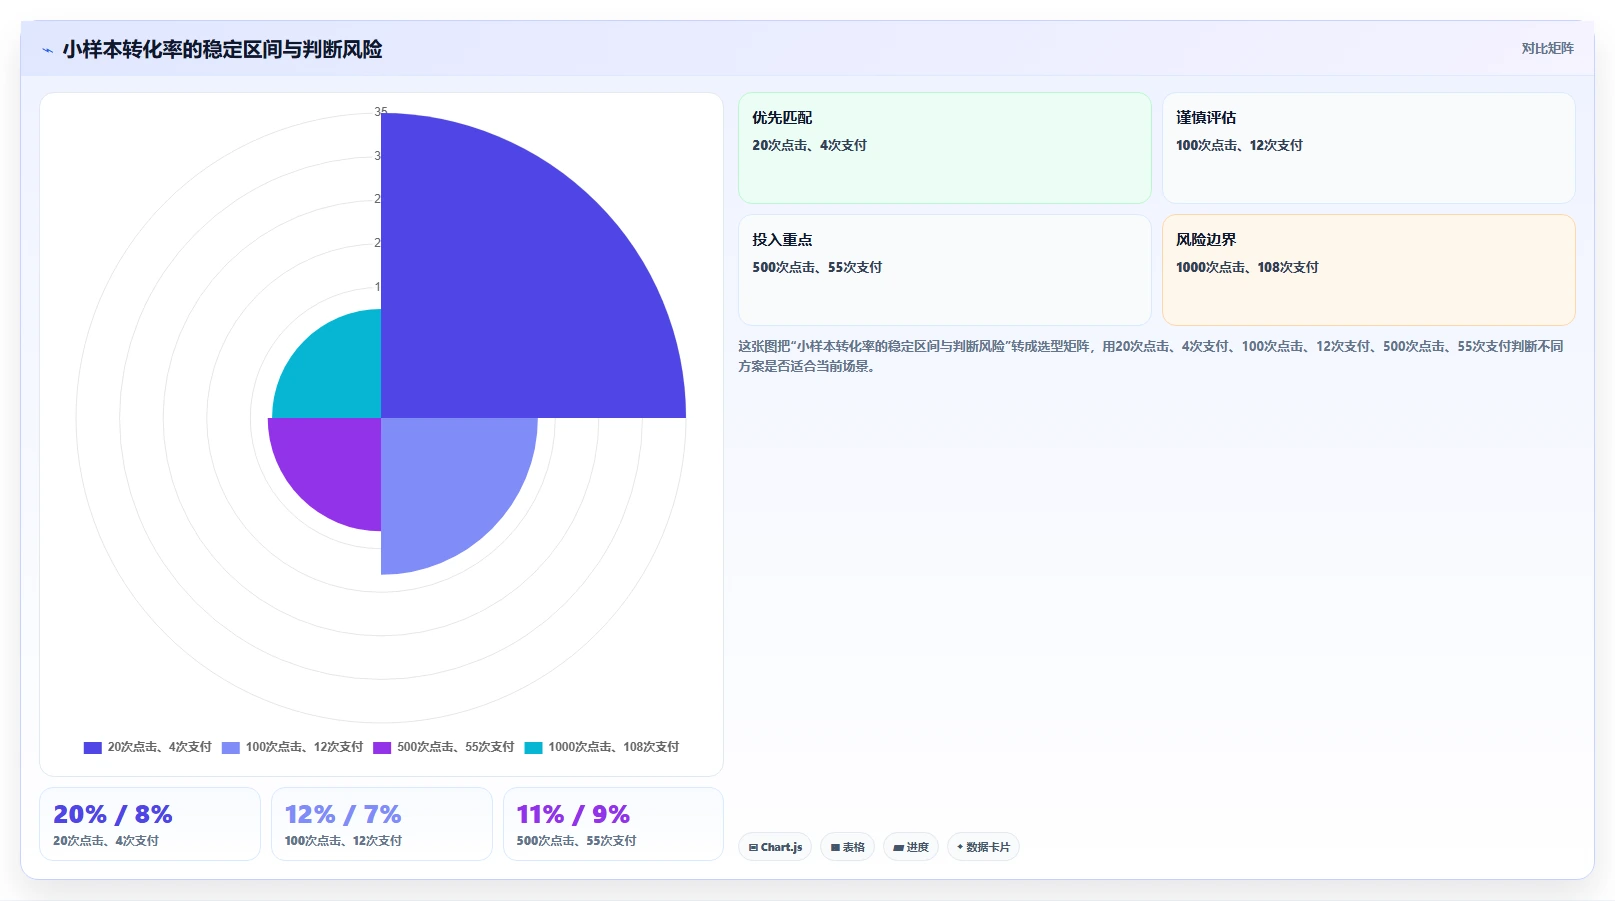Click the small blue icon beside the title
Screen dimensions: 1615x901
coord(47,50)
